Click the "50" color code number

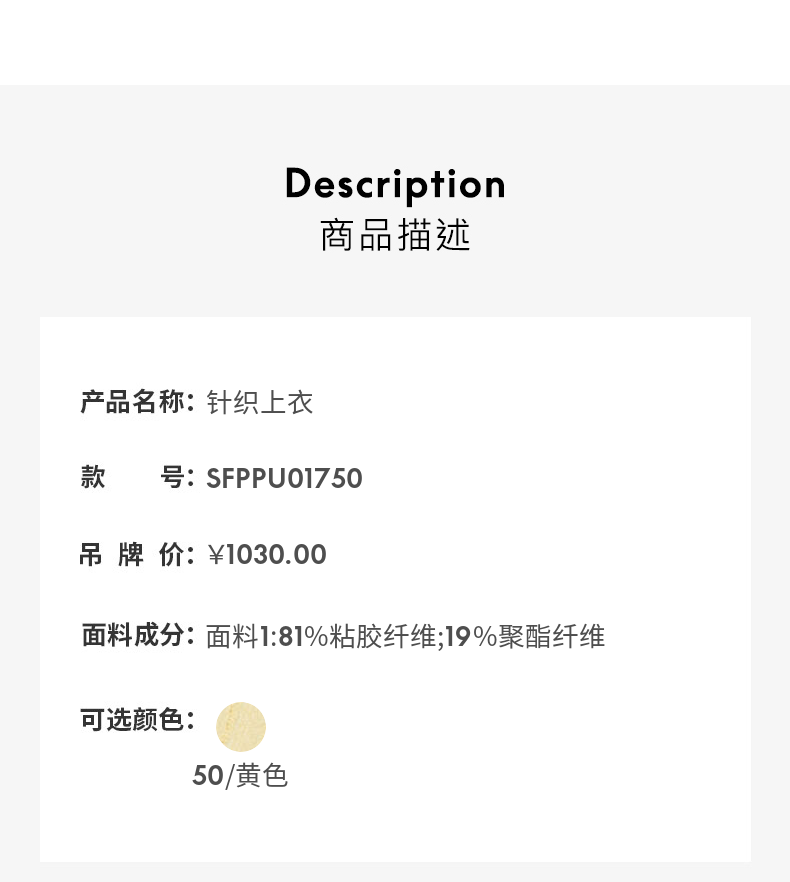click(207, 776)
